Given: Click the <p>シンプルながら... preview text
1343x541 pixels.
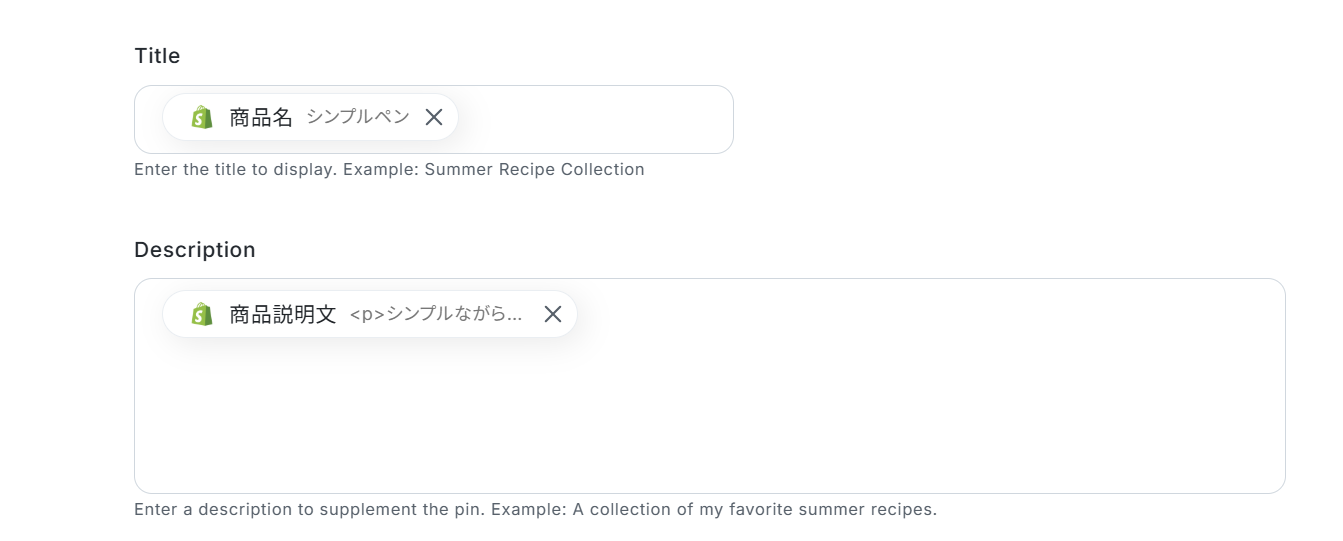Looking at the screenshot, I should (435, 315).
